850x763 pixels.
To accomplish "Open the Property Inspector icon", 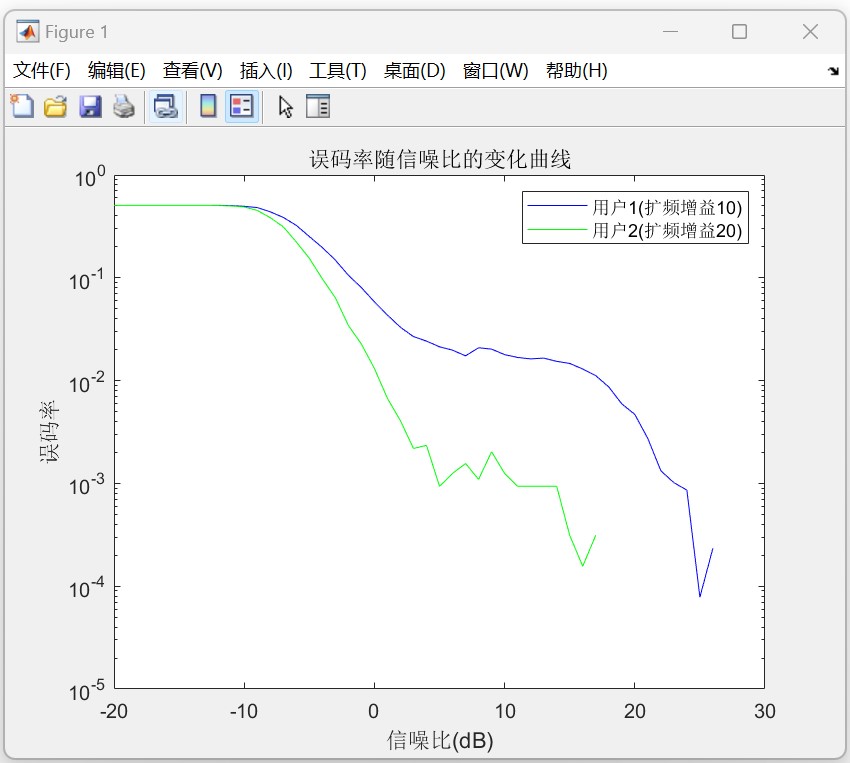I will tap(318, 106).
